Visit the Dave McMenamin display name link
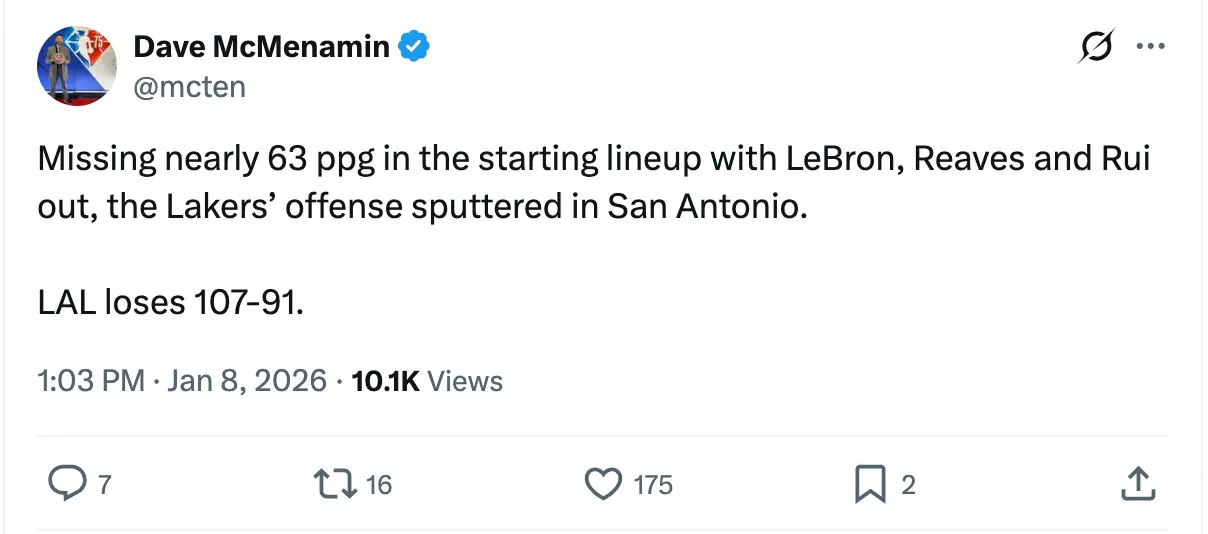 coord(261,46)
